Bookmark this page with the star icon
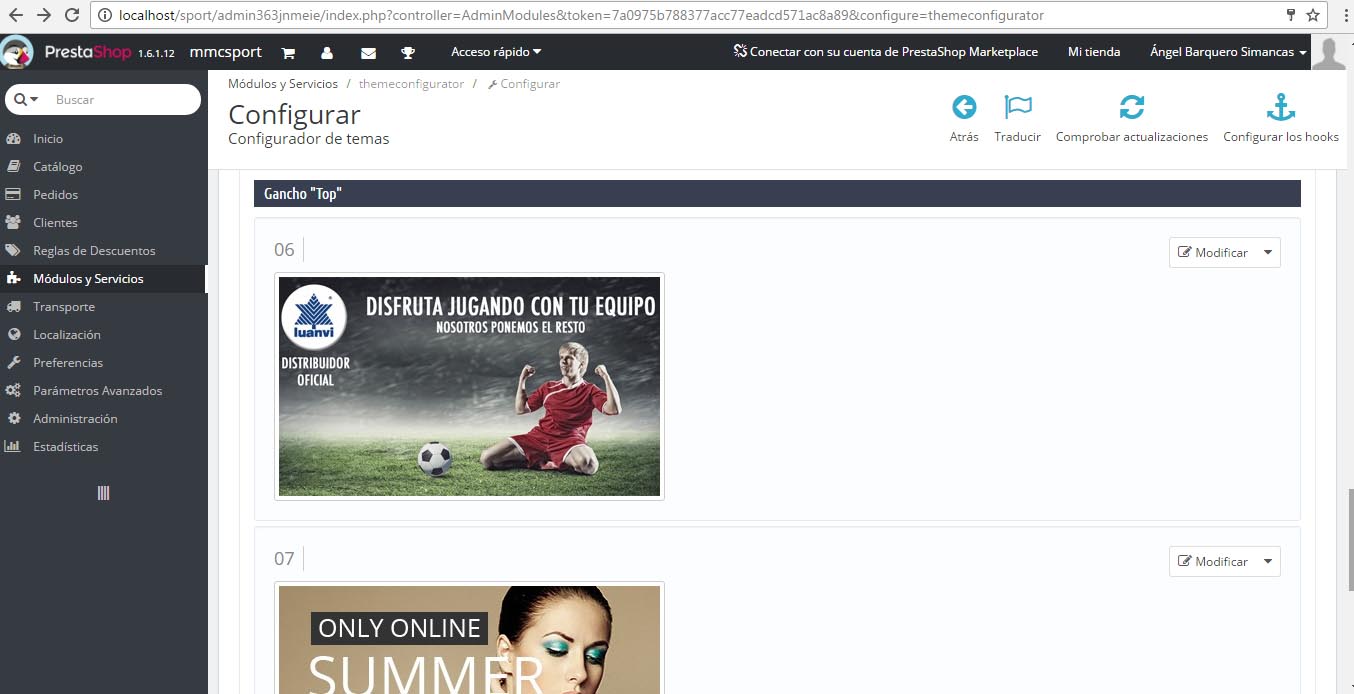 pyautogui.click(x=1313, y=15)
